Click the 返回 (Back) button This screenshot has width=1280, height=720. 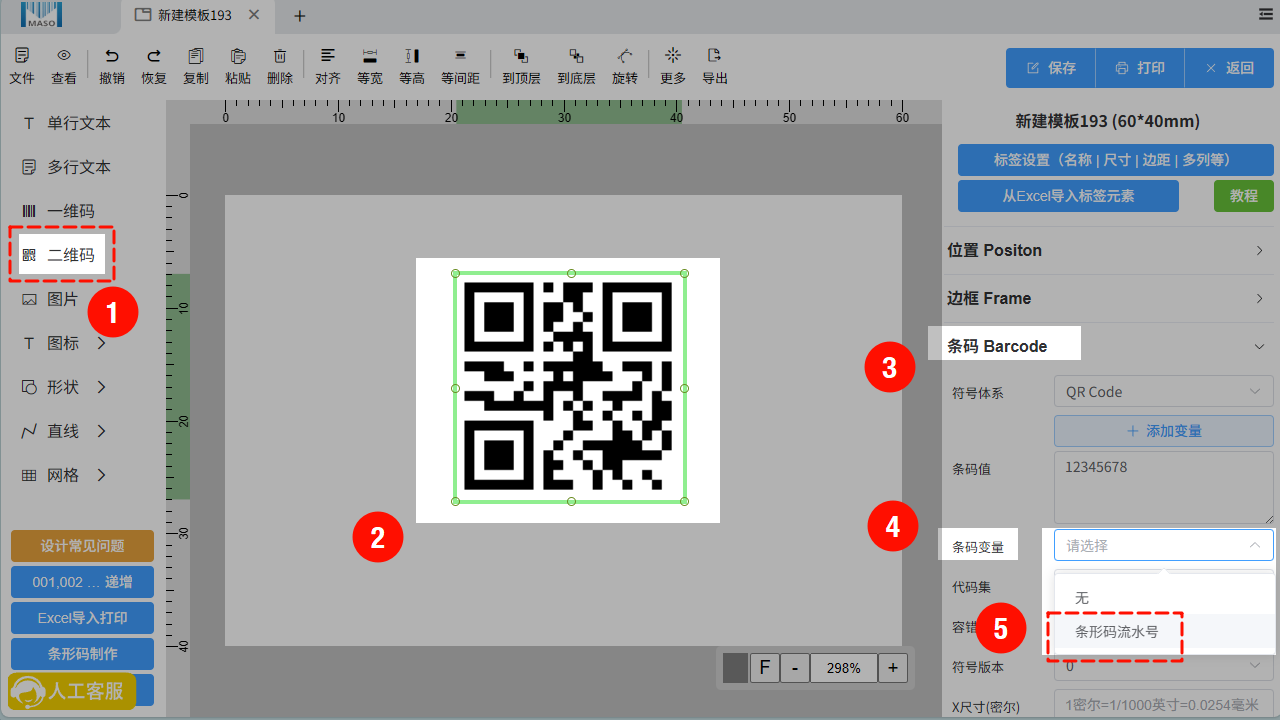pos(1229,68)
